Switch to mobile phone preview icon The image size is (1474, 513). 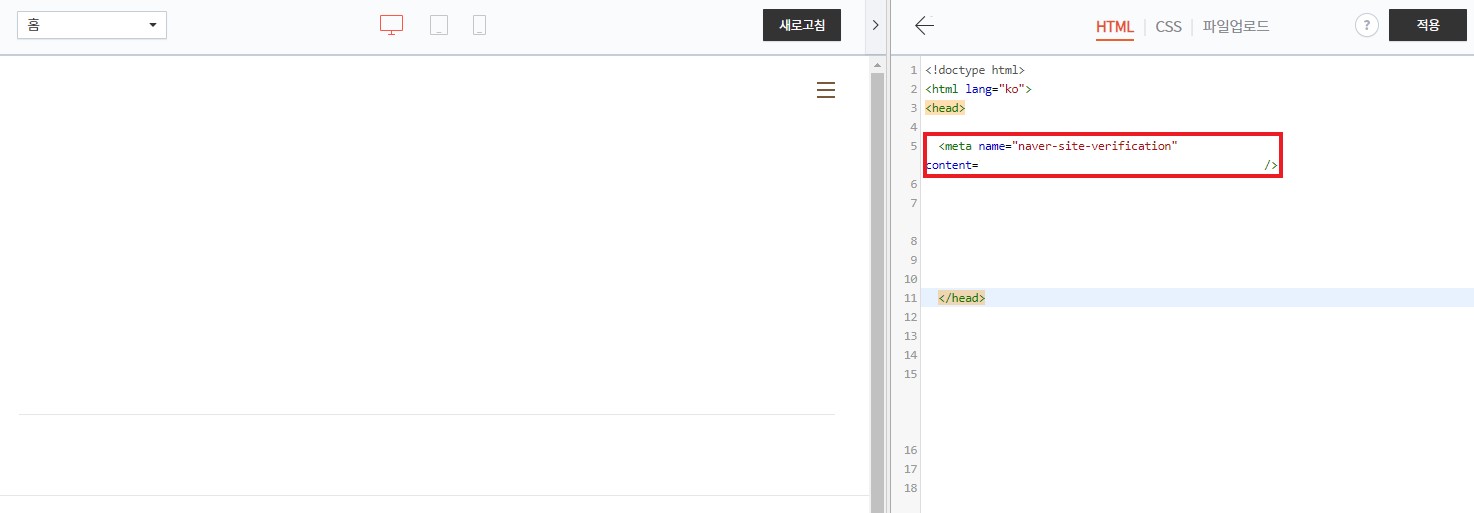point(480,25)
